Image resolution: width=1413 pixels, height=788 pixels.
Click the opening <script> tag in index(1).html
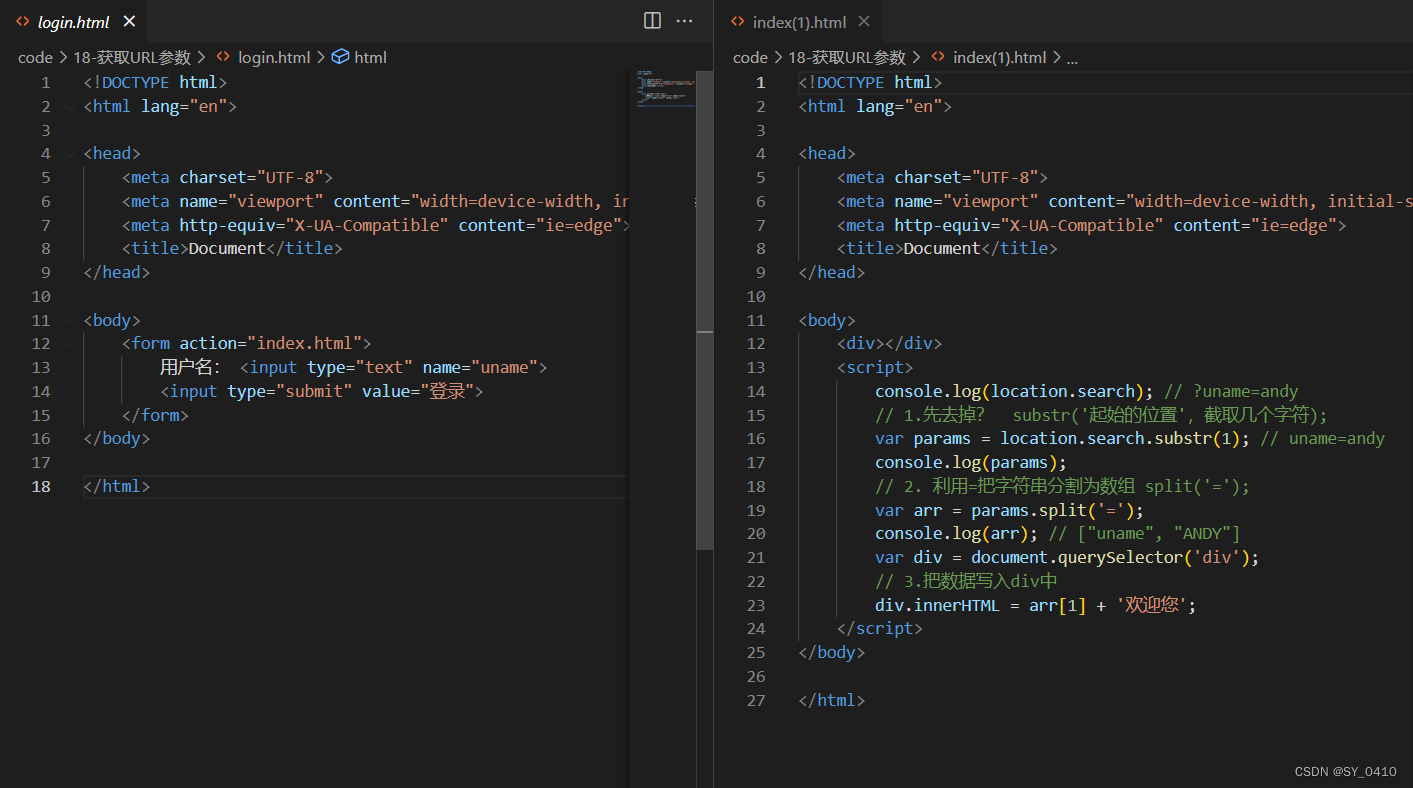pyautogui.click(x=875, y=367)
